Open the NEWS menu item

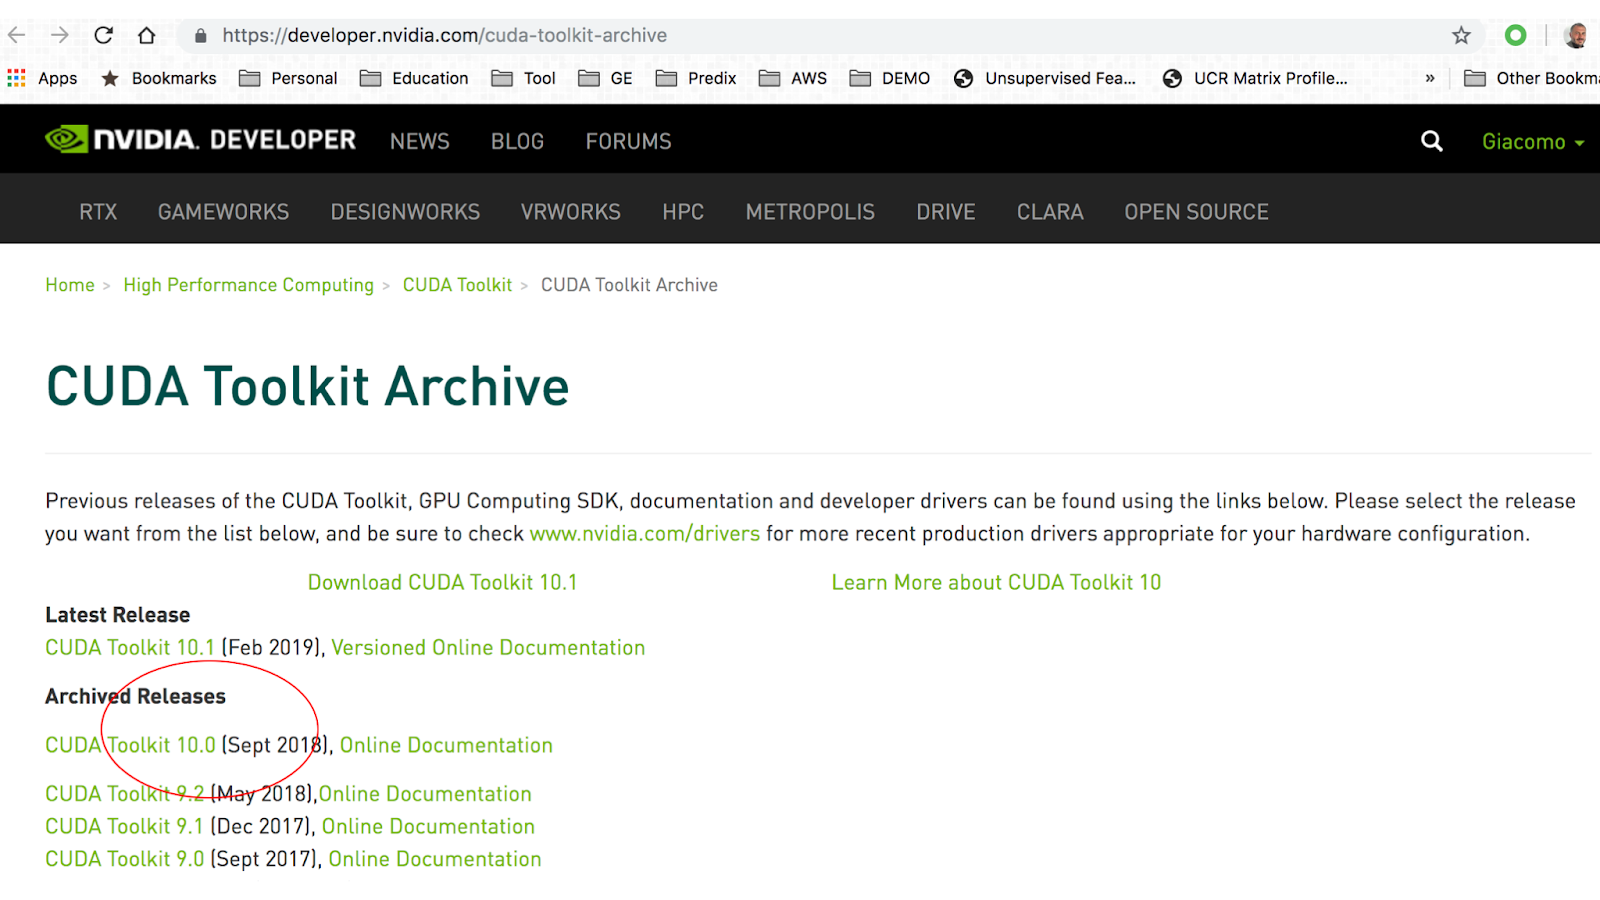(x=420, y=142)
